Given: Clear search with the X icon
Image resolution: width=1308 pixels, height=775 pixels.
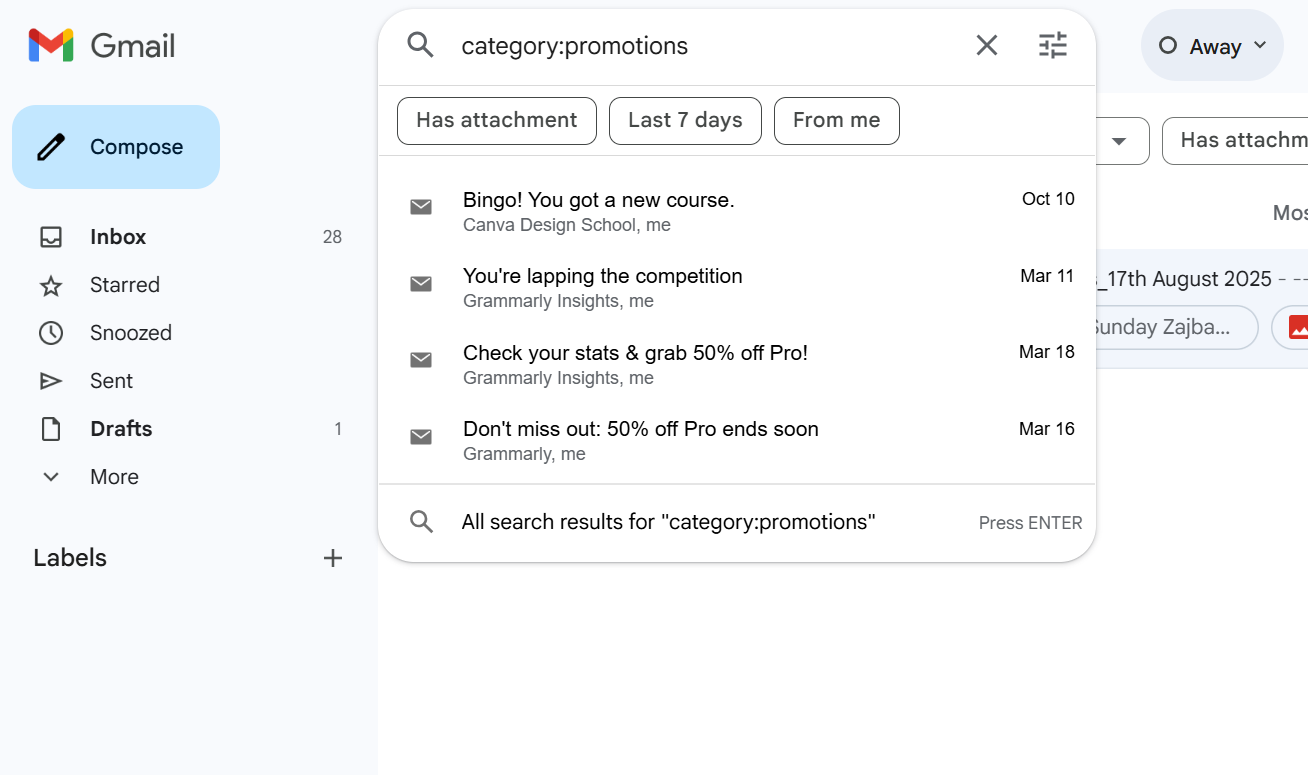Looking at the screenshot, I should point(986,45).
